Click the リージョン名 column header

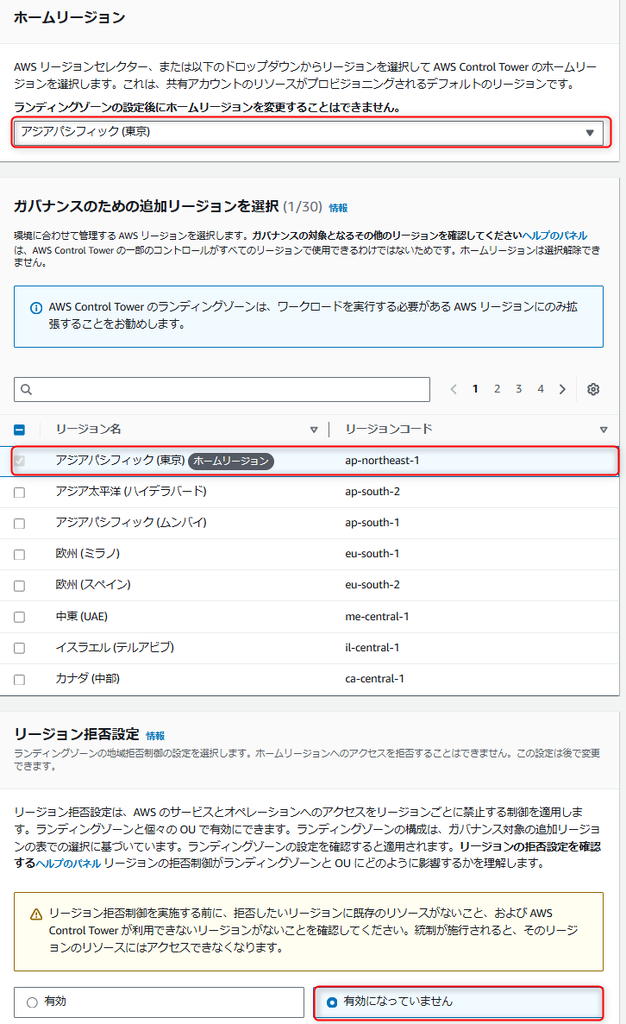[x=88, y=429]
